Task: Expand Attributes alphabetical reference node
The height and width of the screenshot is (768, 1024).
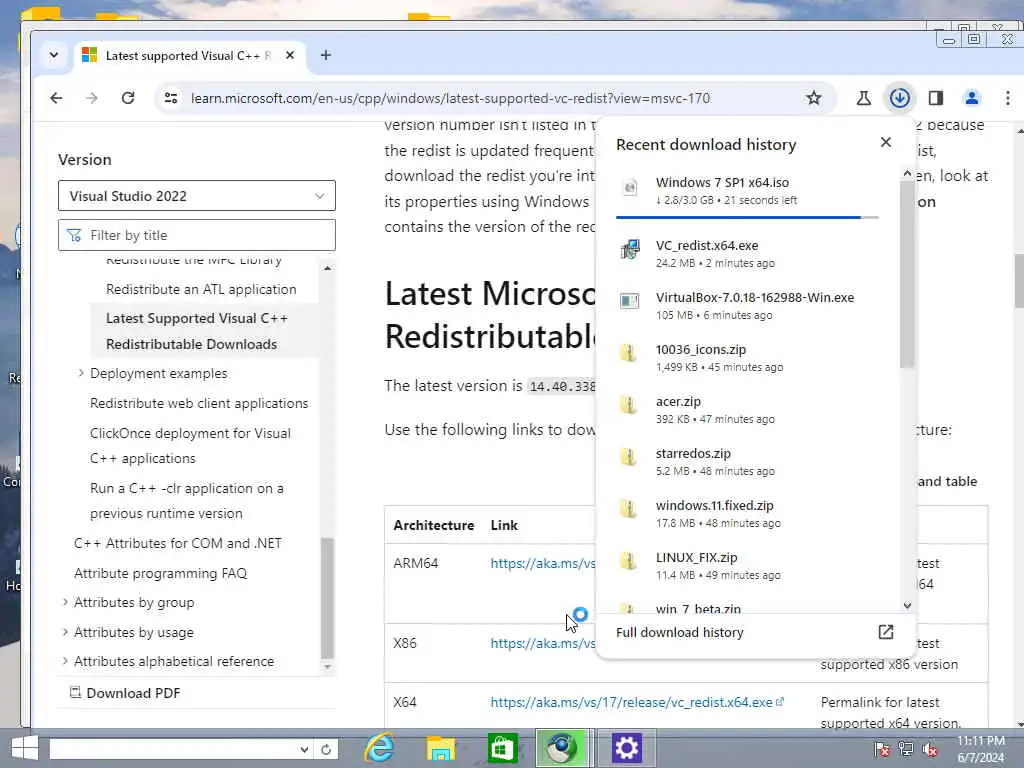Action: click(65, 661)
